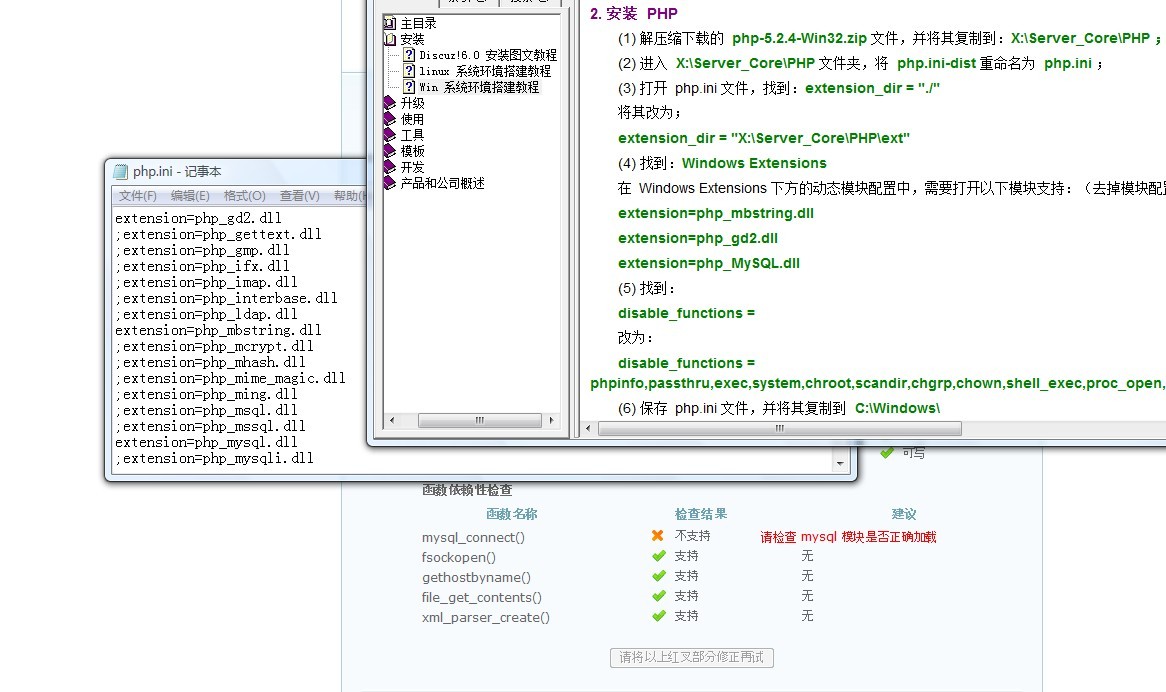Open the 文件(F) menu in Notepad
Image resolution: width=1166 pixels, height=692 pixels.
(138, 196)
